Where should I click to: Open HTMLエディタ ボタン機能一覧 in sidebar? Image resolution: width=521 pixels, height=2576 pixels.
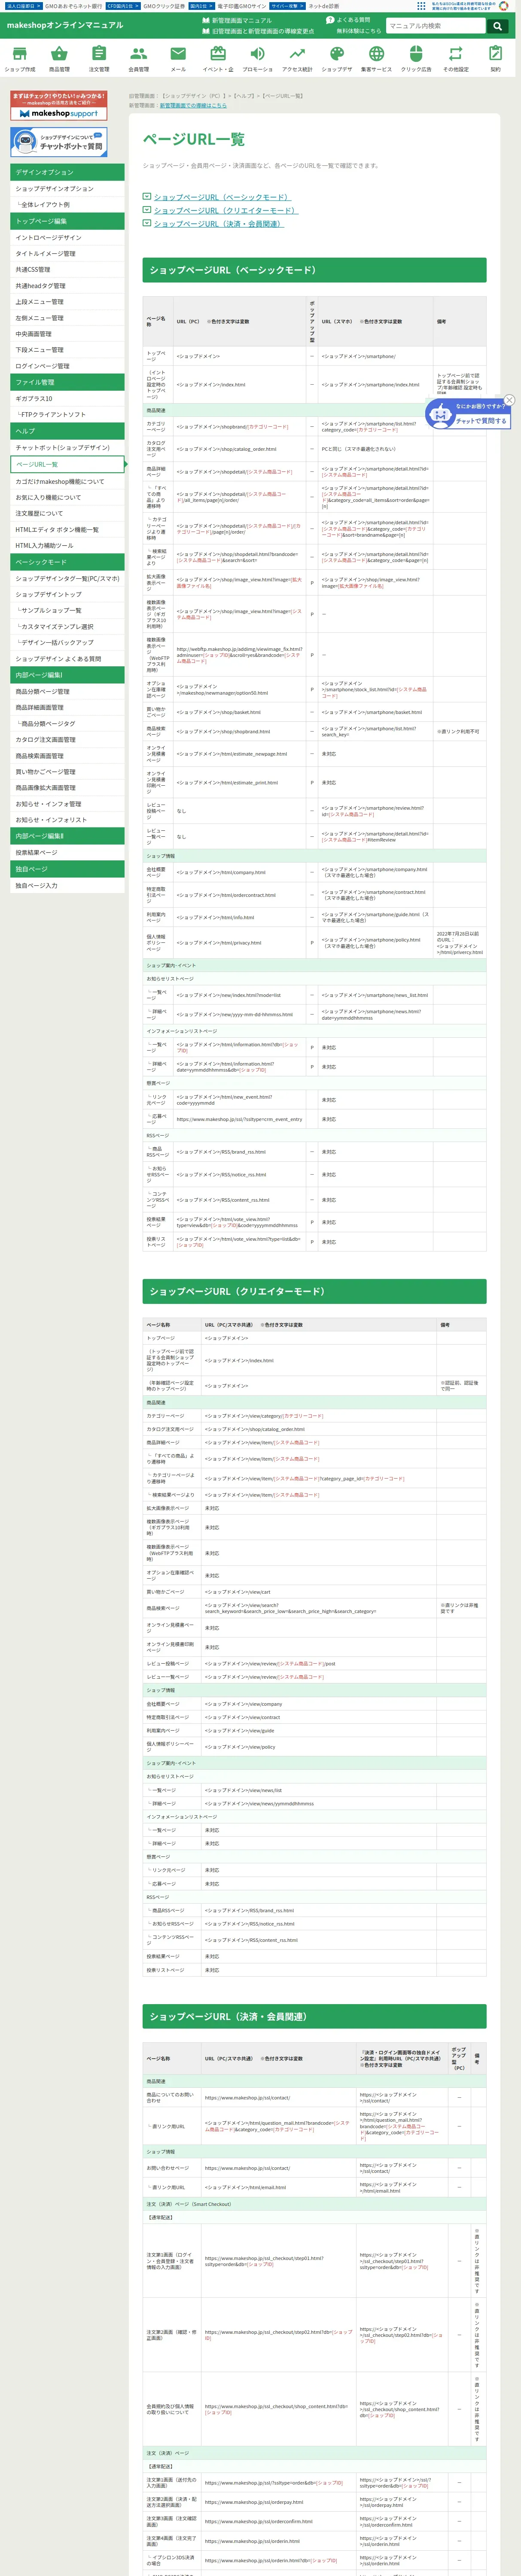click(x=67, y=529)
